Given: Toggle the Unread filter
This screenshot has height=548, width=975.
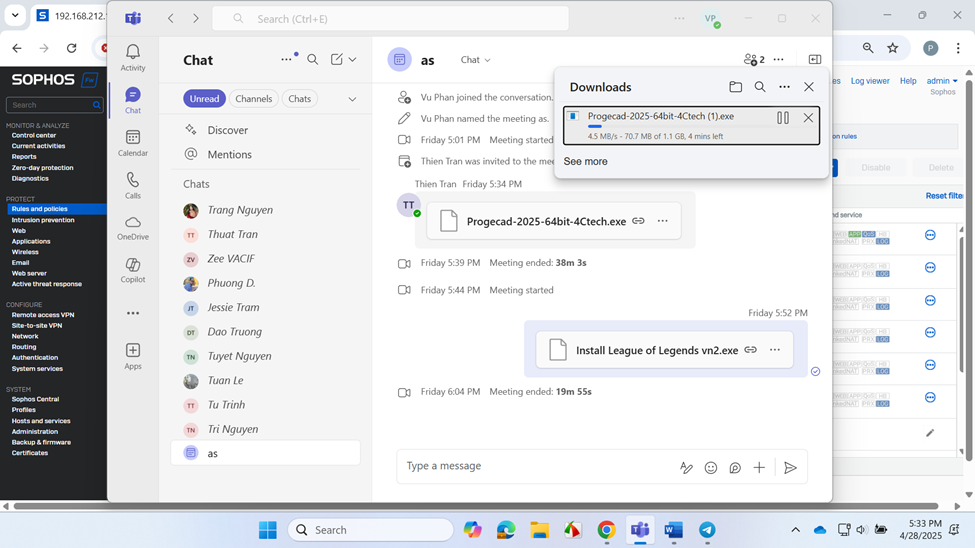Looking at the screenshot, I should 204,99.
